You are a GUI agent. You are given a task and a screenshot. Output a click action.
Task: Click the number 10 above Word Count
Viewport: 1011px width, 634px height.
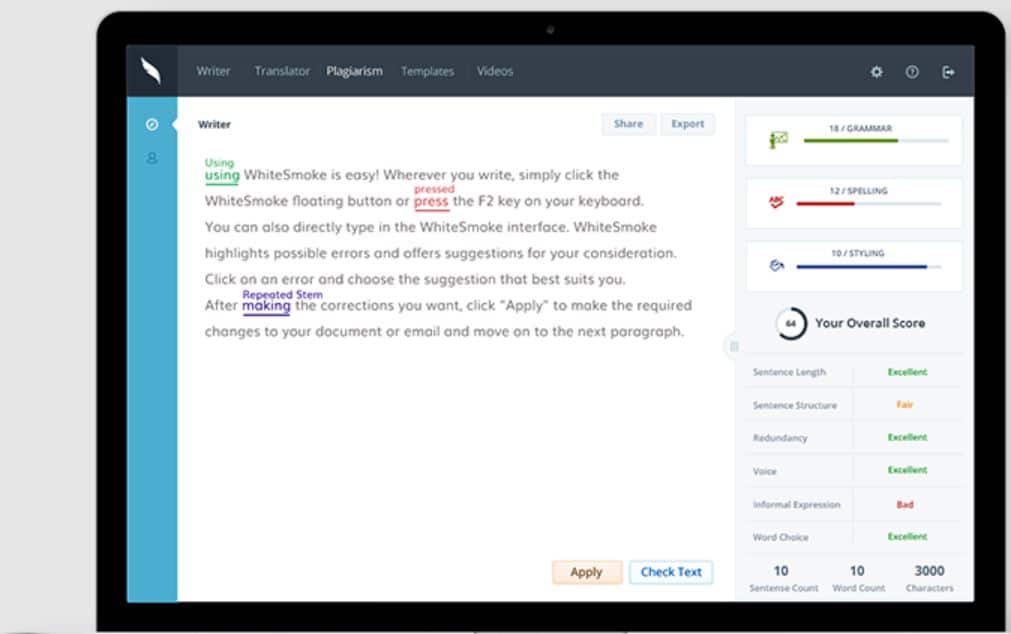857,571
